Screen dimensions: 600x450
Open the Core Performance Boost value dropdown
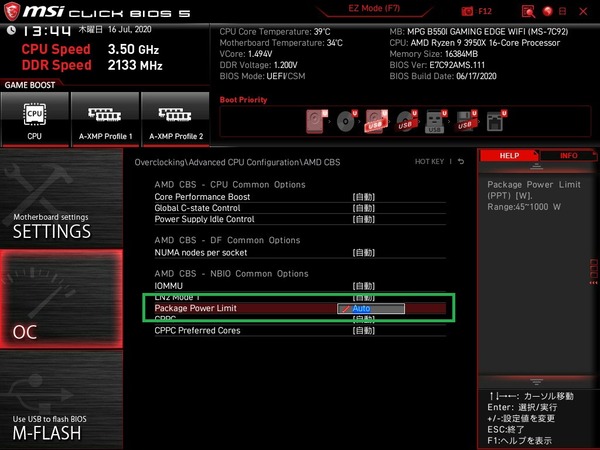pos(363,197)
